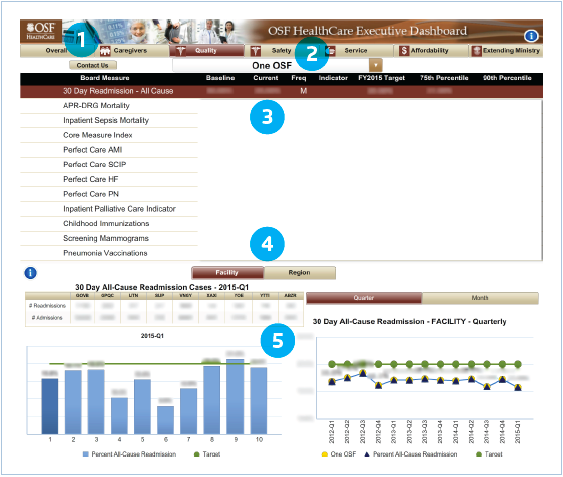Image resolution: width=563 pixels, height=477 pixels.
Task: Click the Caregivers people icon
Action: pos(105,51)
